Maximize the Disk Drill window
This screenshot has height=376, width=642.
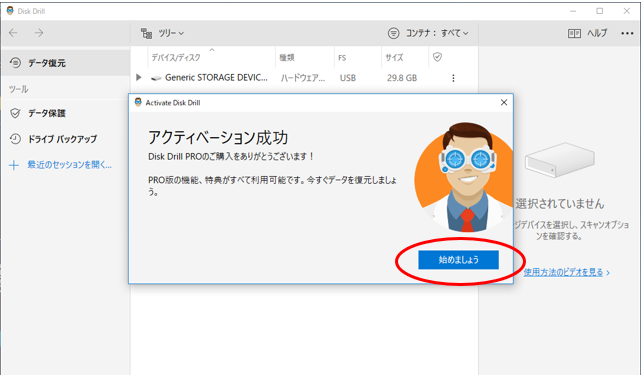pyautogui.click(x=599, y=11)
